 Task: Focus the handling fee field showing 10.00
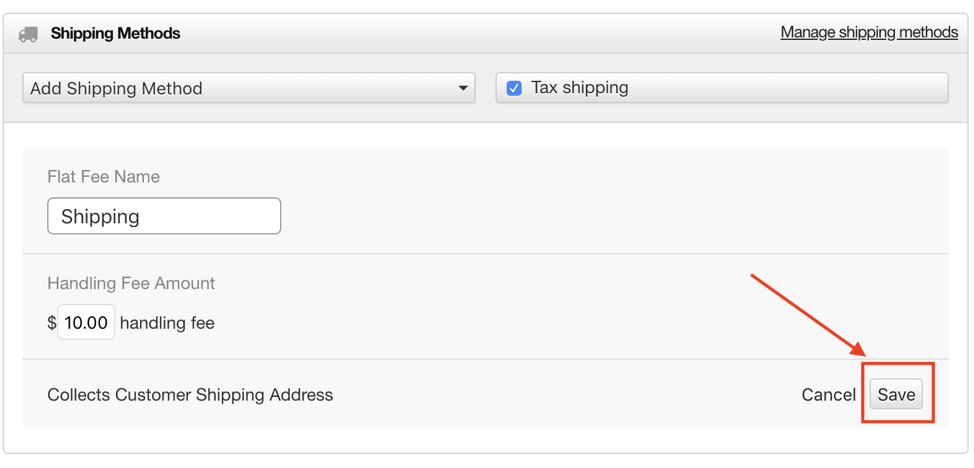[86, 323]
